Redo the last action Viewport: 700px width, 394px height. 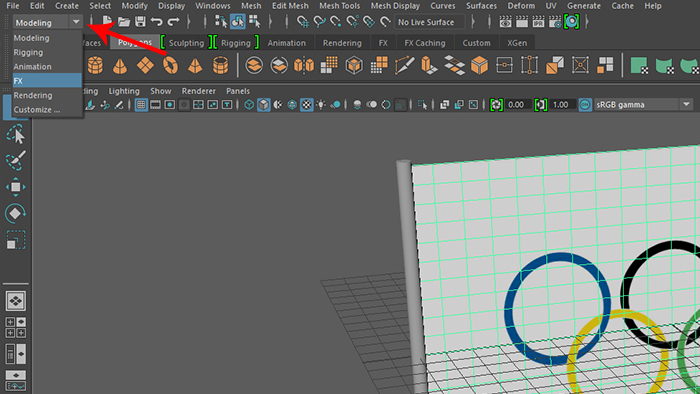pyautogui.click(x=173, y=21)
